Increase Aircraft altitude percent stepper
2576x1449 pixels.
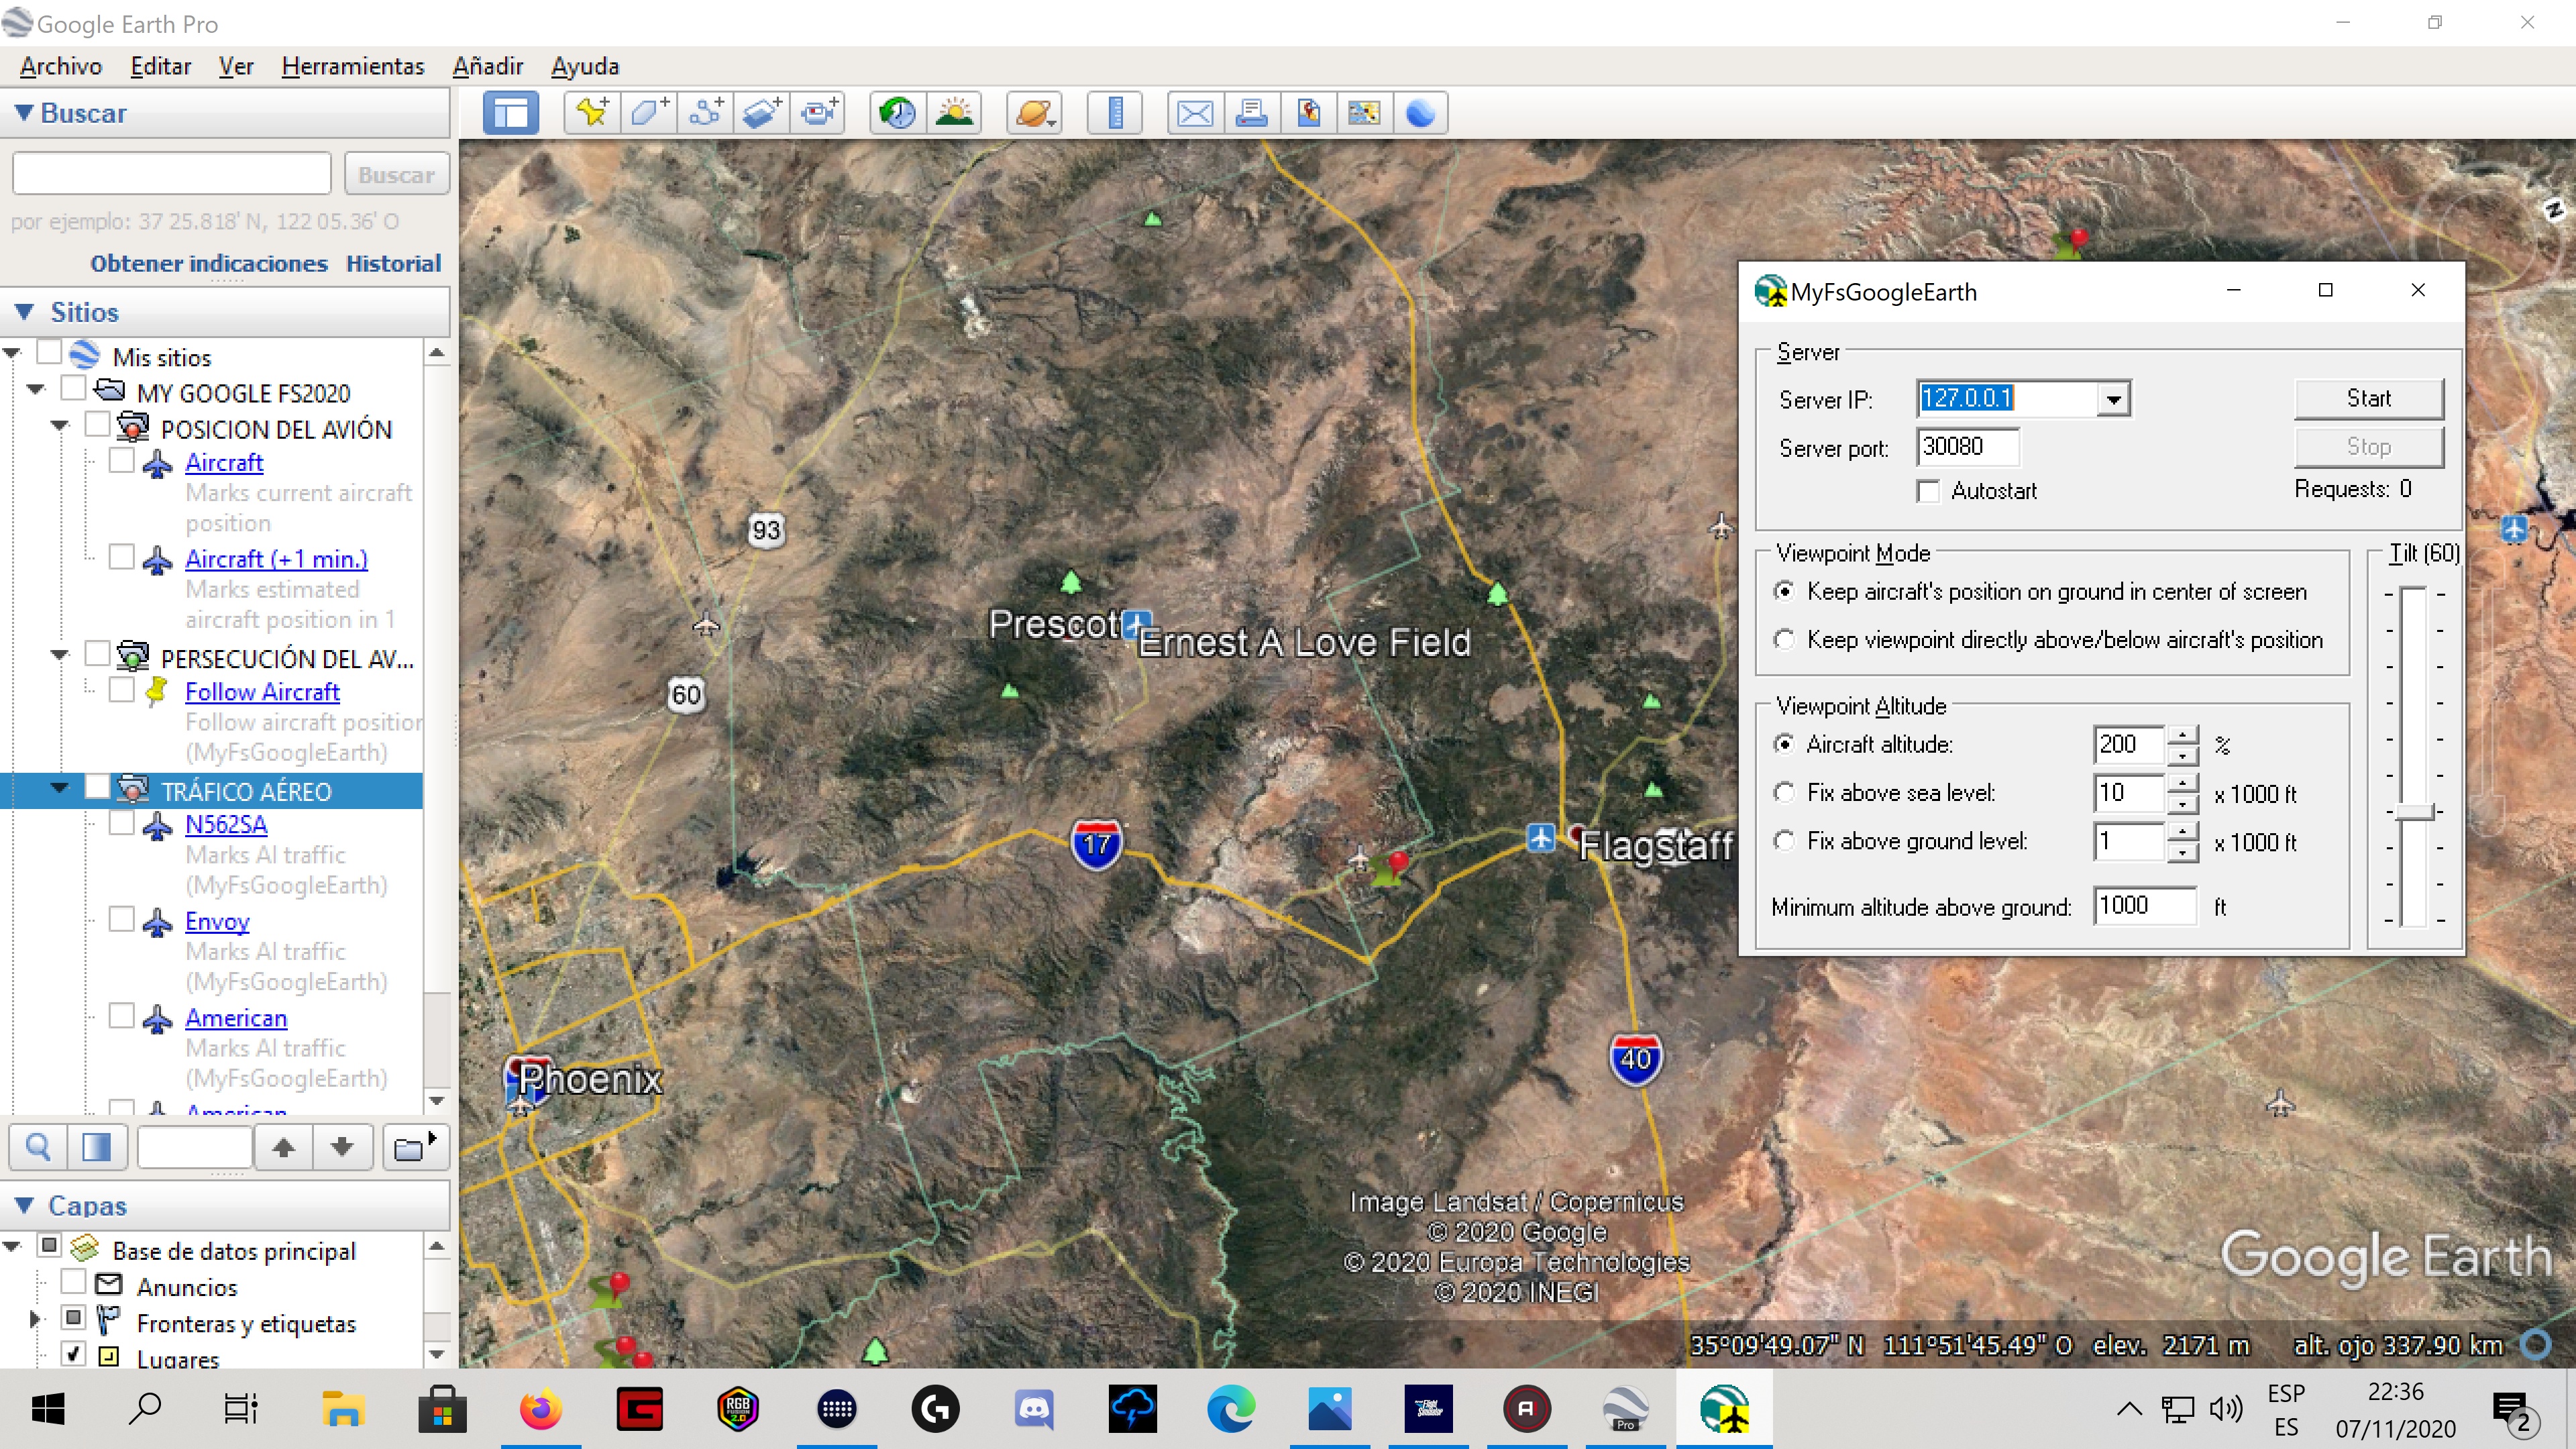pos(2182,735)
